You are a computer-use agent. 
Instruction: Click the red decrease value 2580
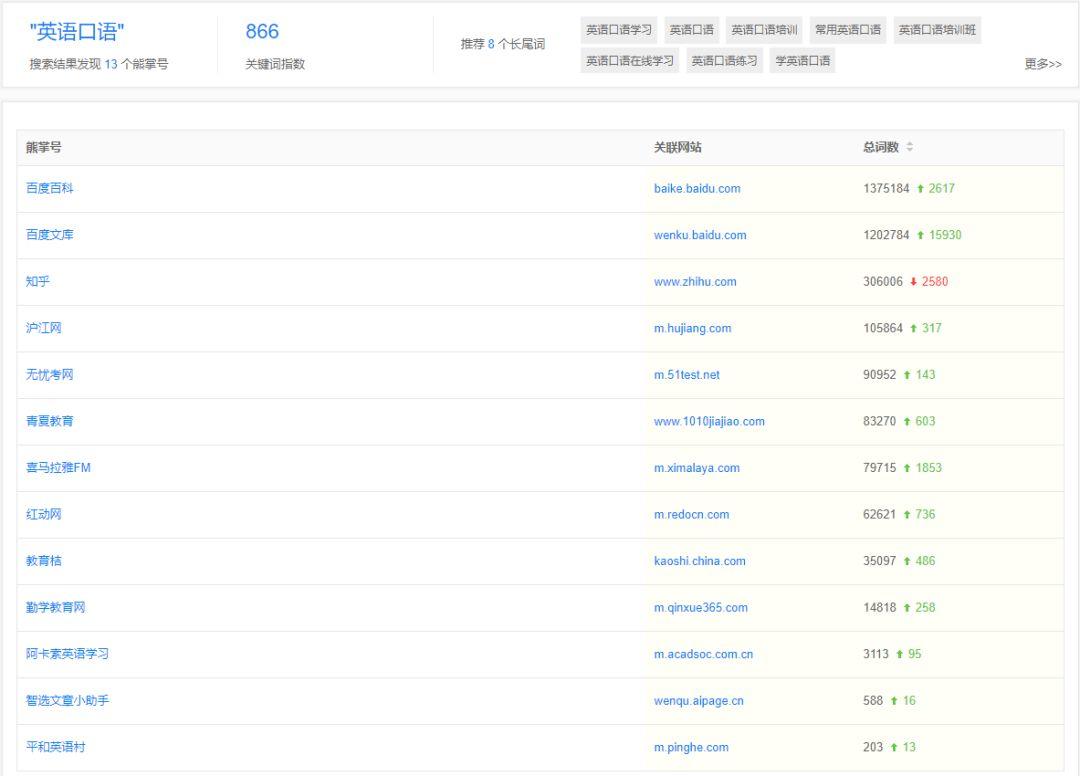(935, 281)
